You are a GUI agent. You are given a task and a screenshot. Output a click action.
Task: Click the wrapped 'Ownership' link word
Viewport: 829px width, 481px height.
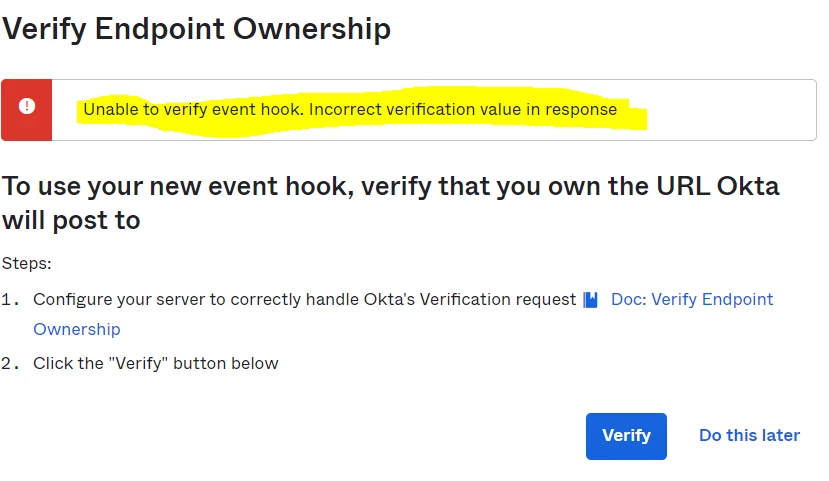77,330
